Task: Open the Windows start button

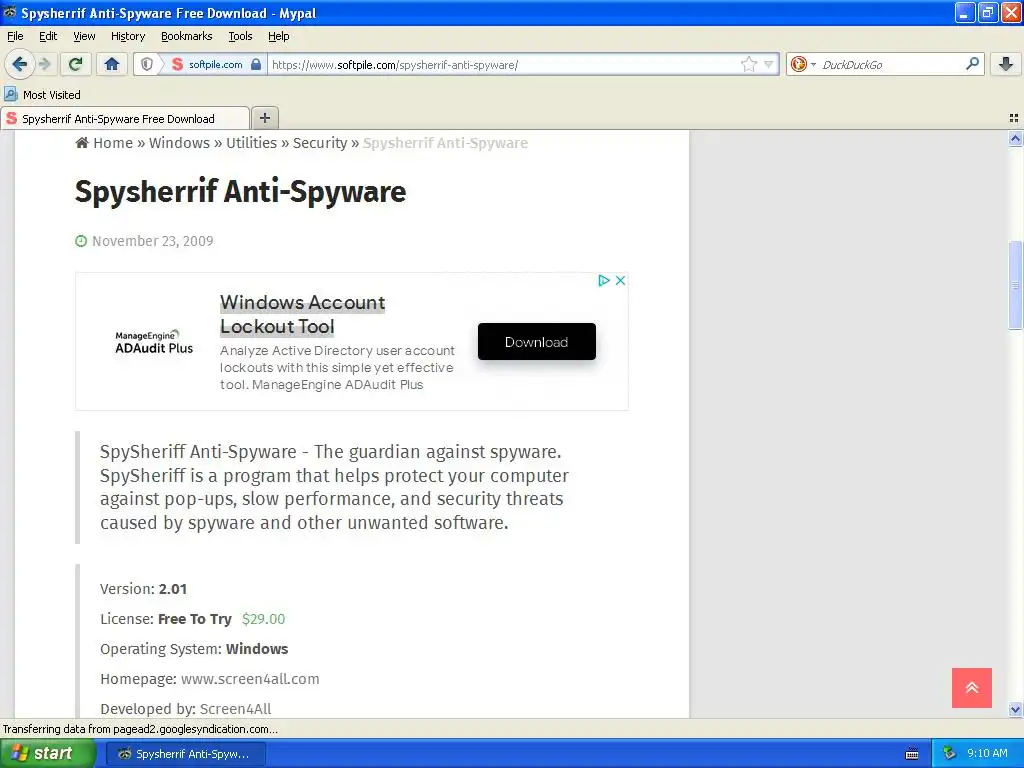Action: coord(47,754)
